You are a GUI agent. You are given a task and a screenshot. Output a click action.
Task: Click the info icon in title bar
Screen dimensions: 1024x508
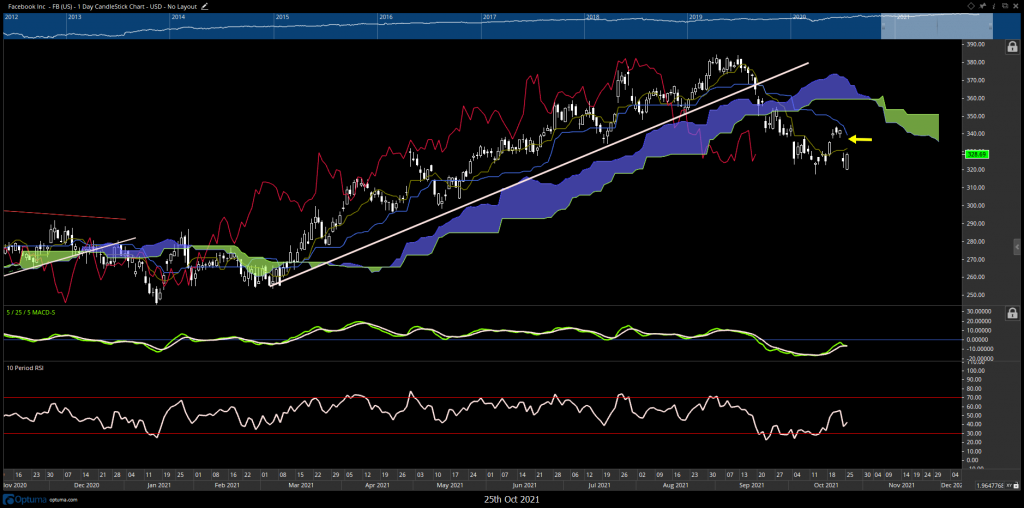coord(994,6)
